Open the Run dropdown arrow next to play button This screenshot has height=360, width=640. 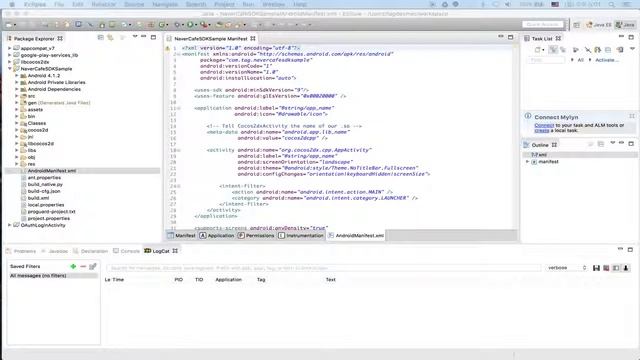pos(195,25)
